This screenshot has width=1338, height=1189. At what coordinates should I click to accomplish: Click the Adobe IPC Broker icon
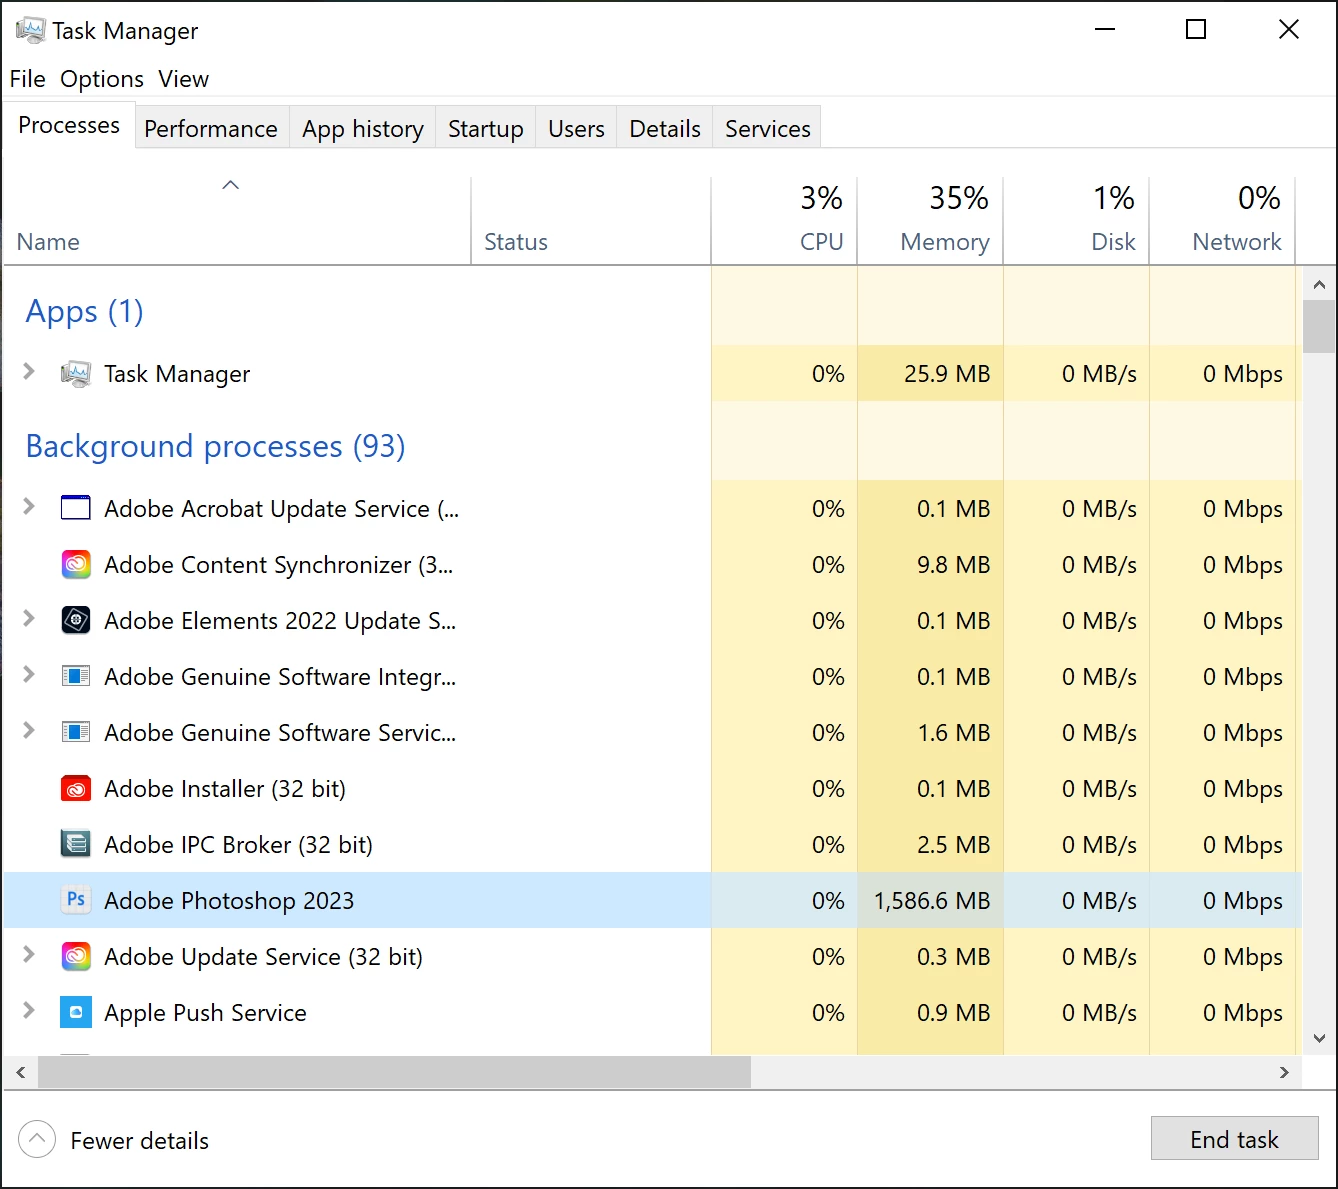pyautogui.click(x=76, y=845)
